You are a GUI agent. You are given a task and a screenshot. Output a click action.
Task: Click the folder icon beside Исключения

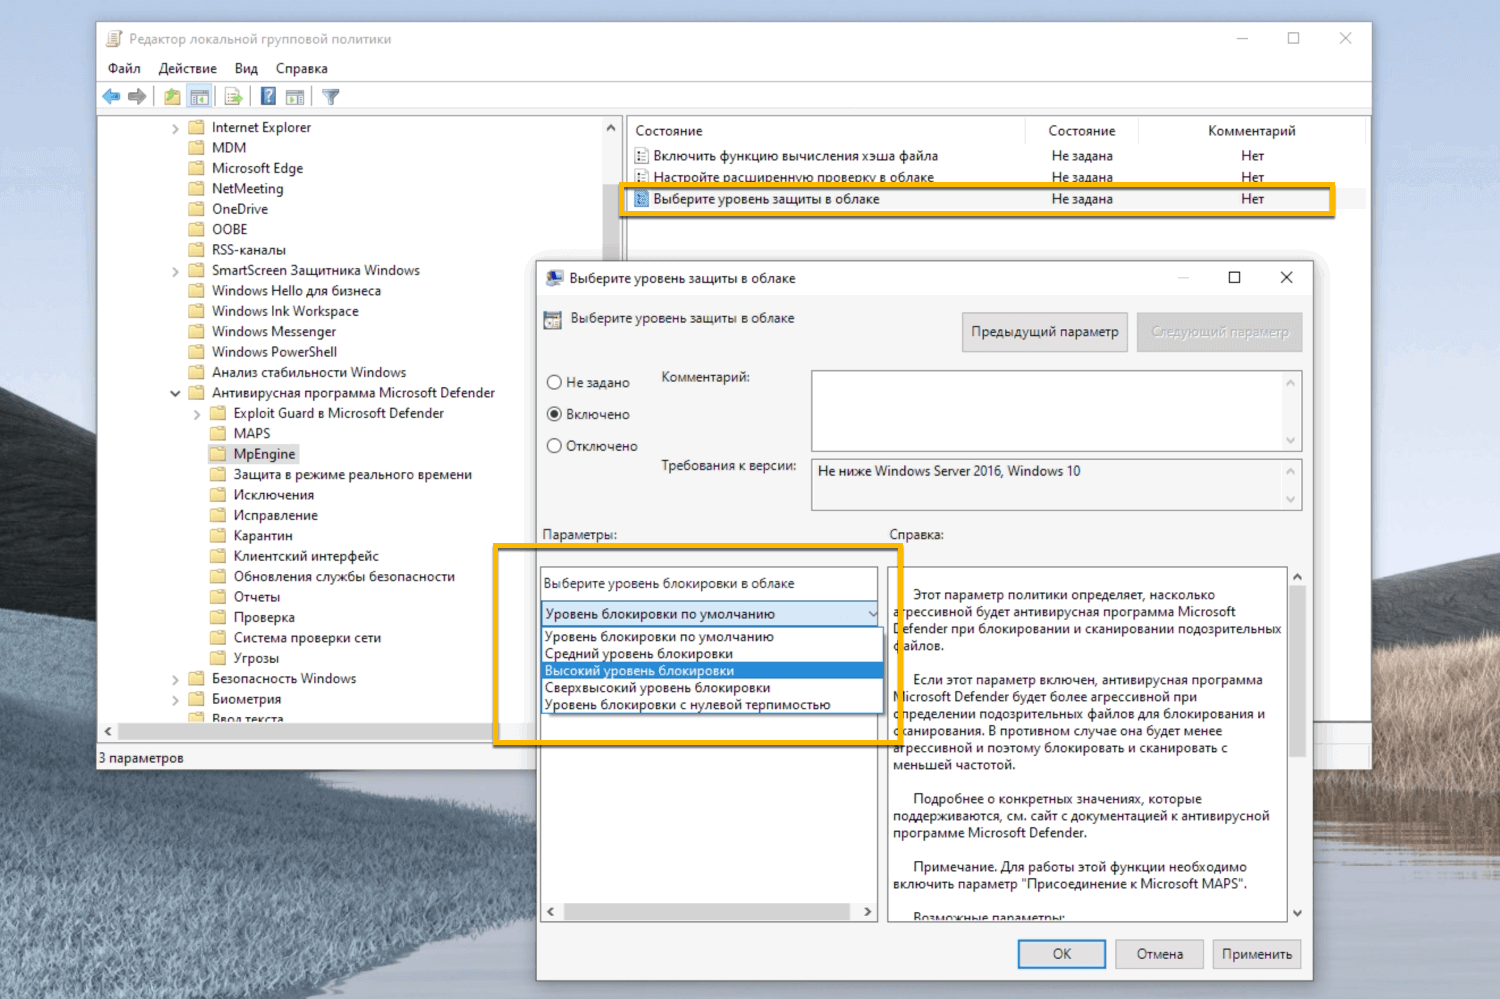point(218,495)
